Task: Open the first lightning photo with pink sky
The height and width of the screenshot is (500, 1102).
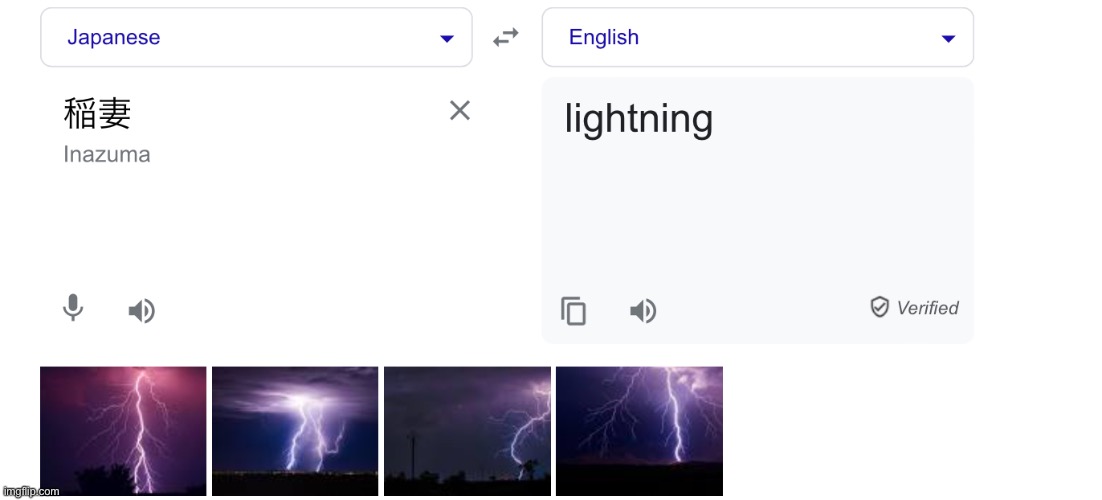Action: click(x=123, y=431)
